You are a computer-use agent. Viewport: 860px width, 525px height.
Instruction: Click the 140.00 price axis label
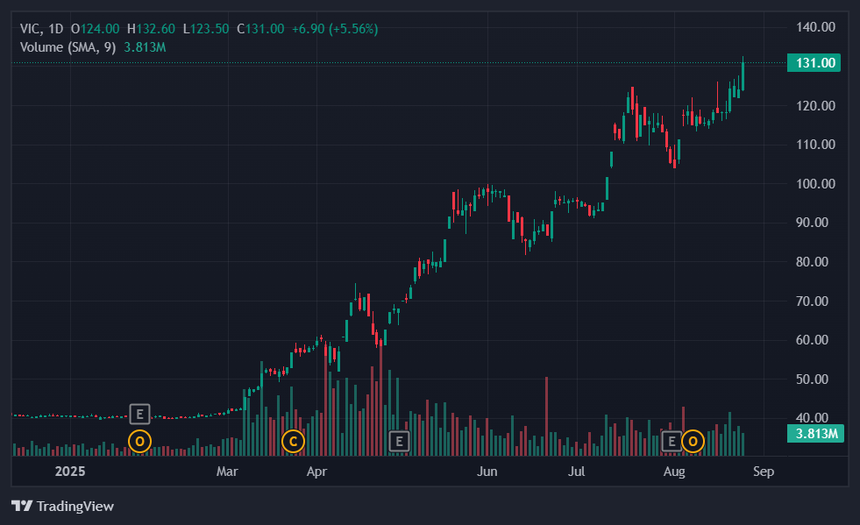(816, 27)
